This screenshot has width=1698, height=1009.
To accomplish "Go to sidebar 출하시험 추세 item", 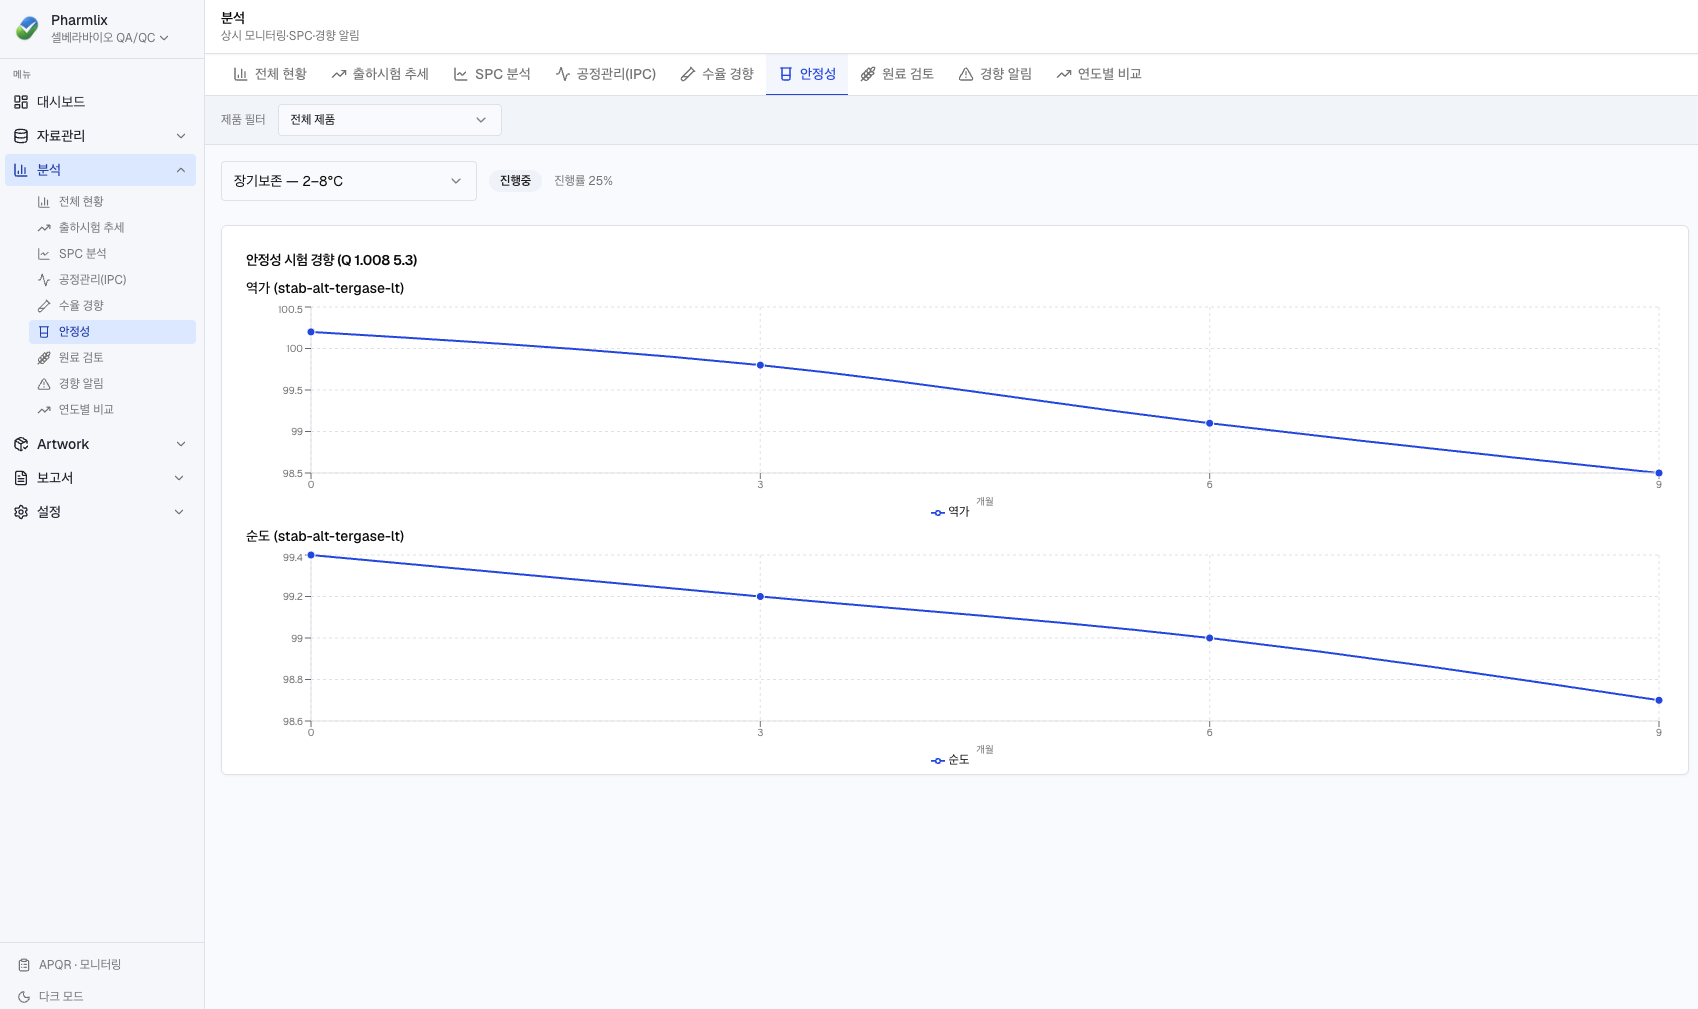I will click(112, 228).
